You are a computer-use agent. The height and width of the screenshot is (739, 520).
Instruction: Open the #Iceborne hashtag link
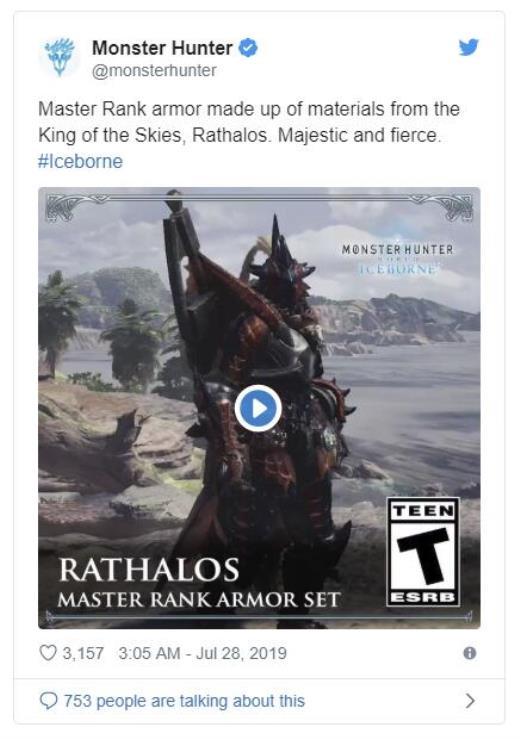80,161
